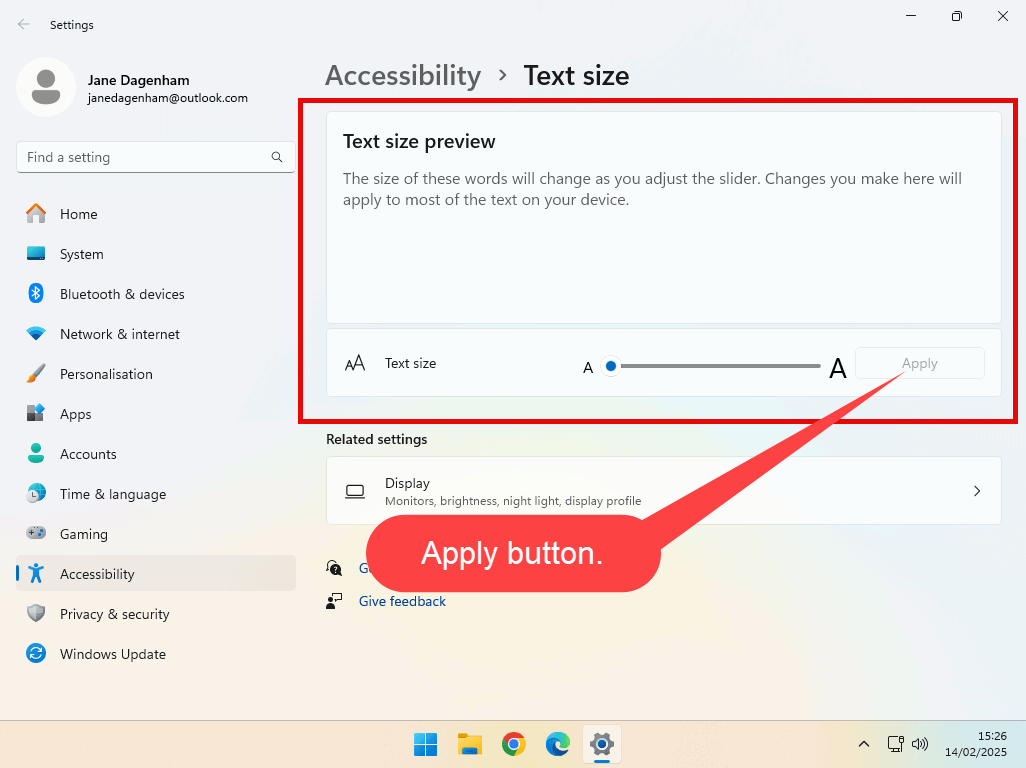Go back using the navigation arrow
1026x768 pixels.
click(x=22, y=24)
